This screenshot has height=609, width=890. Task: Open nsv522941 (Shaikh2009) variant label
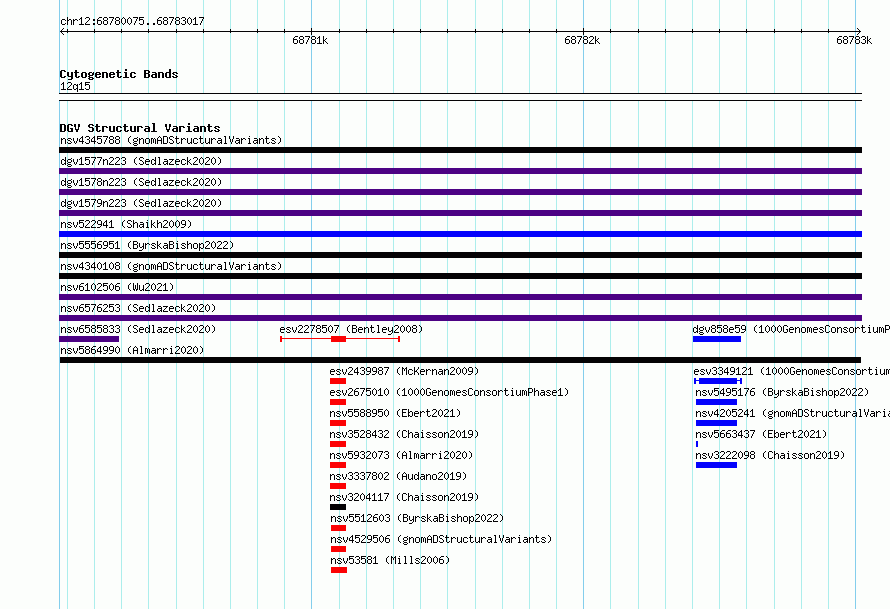tap(126, 224)
